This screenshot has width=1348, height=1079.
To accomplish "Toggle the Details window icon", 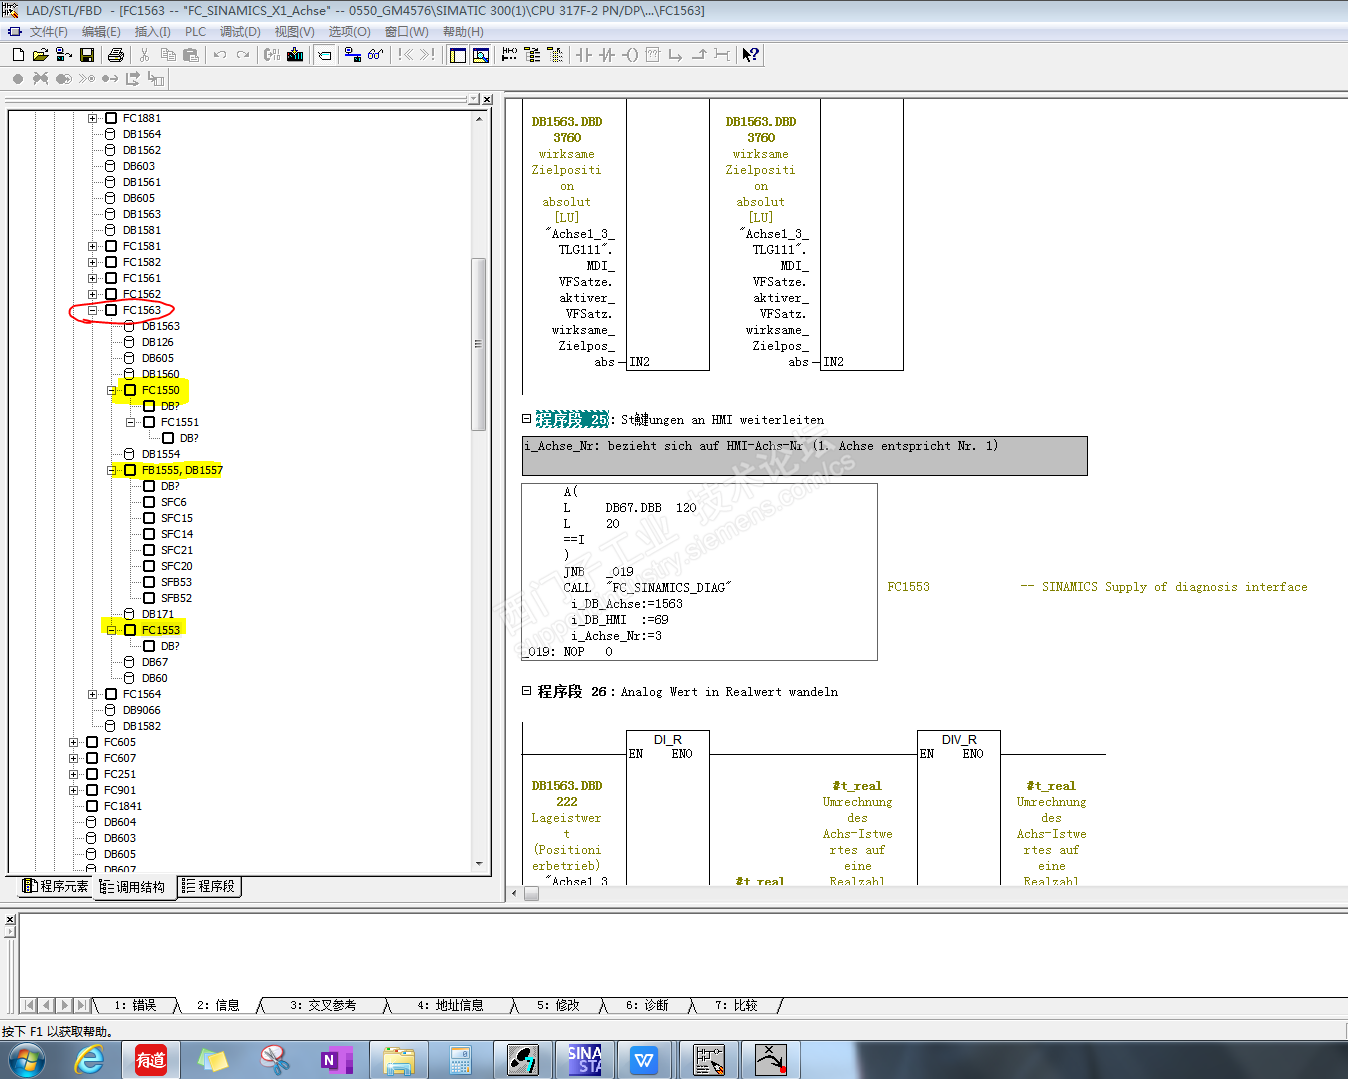I will (x=481, y=55).
